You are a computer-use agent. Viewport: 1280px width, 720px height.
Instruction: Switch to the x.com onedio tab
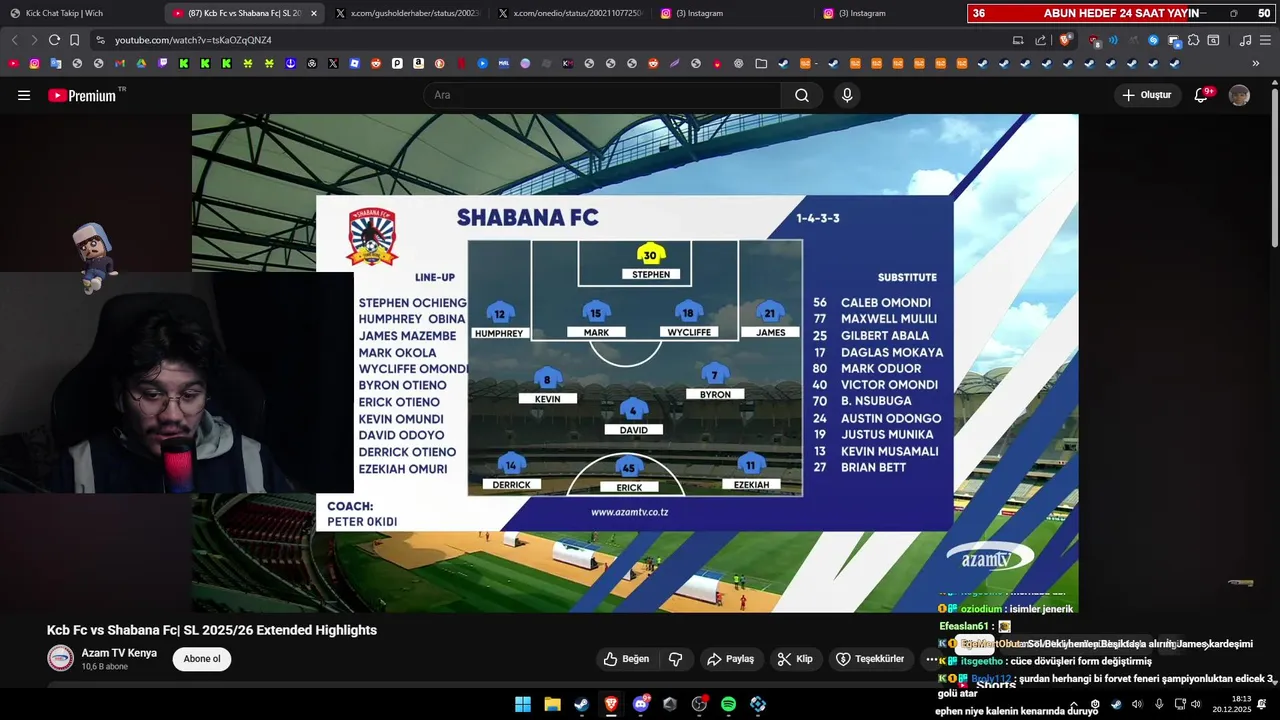pyautogui.click(x=571, y=13)
